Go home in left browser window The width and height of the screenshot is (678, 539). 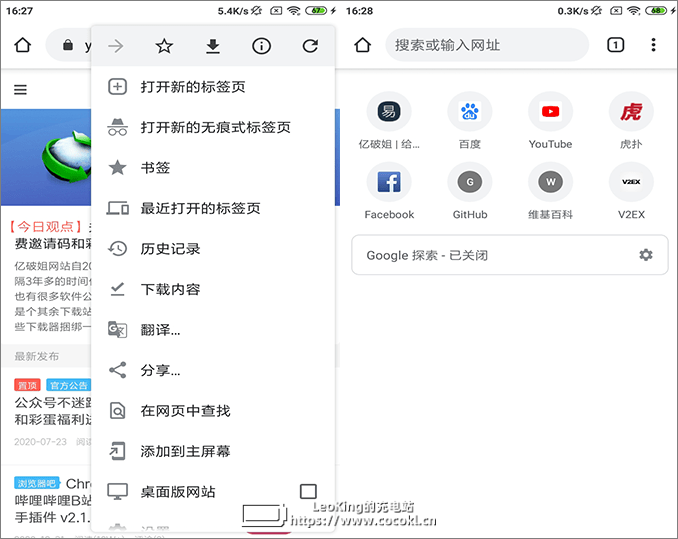point(23,45)
